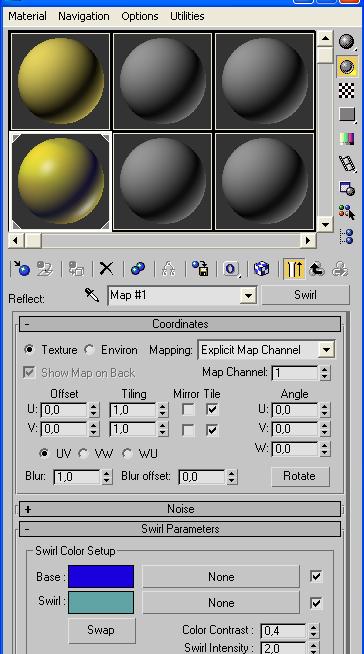364x654 pixels.
Task: Enable the Mirror checkbox for U
Action: pyautogui.click(x=188, y=410)
